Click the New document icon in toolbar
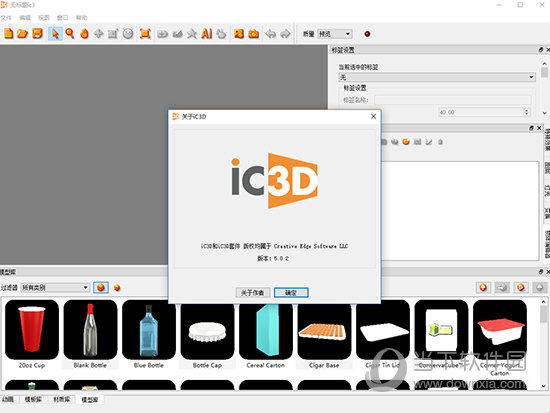The width and height of the screenshot is (550, 413). coord(8,34)
